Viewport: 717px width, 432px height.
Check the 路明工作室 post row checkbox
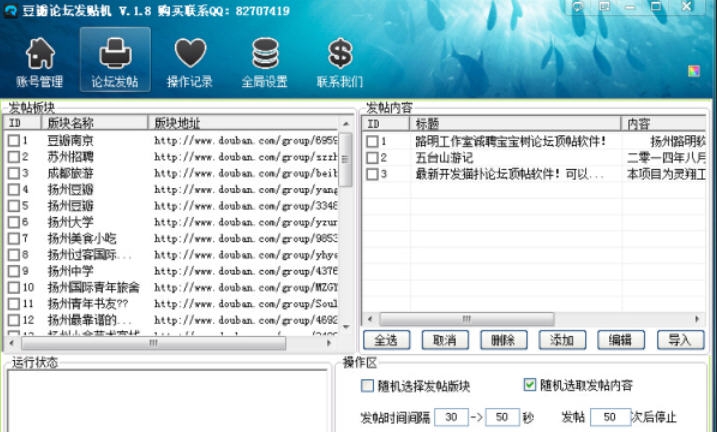(x=373, y=141)
